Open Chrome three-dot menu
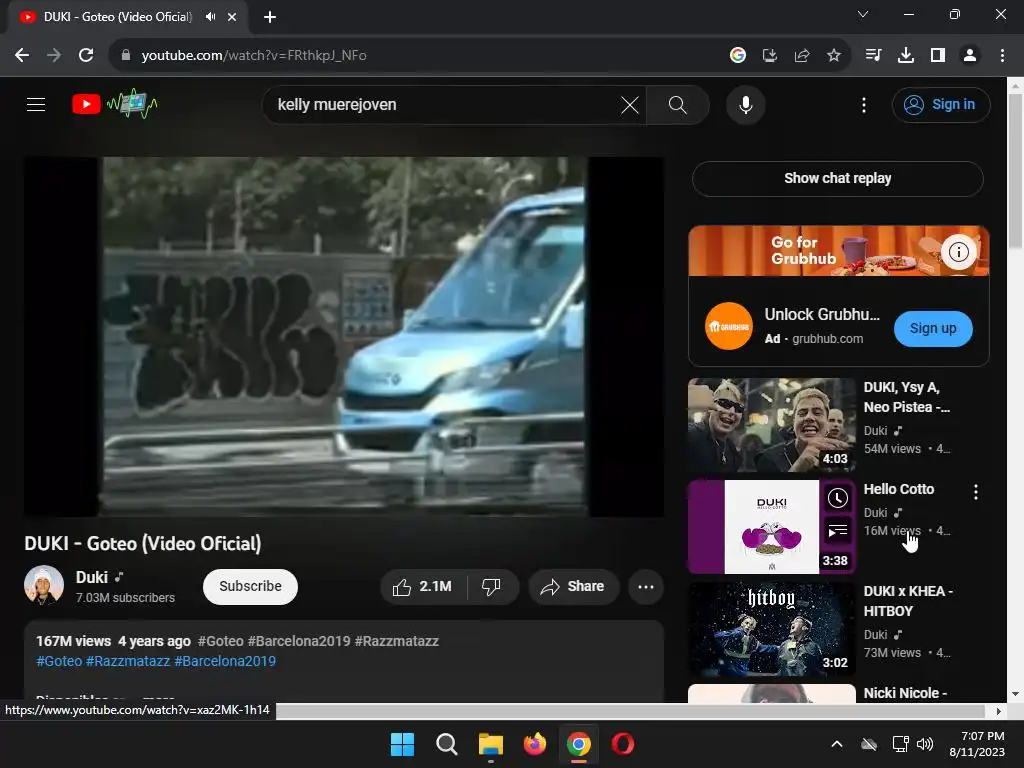The image size is (1024, 768). click(x=1002, y=56)
